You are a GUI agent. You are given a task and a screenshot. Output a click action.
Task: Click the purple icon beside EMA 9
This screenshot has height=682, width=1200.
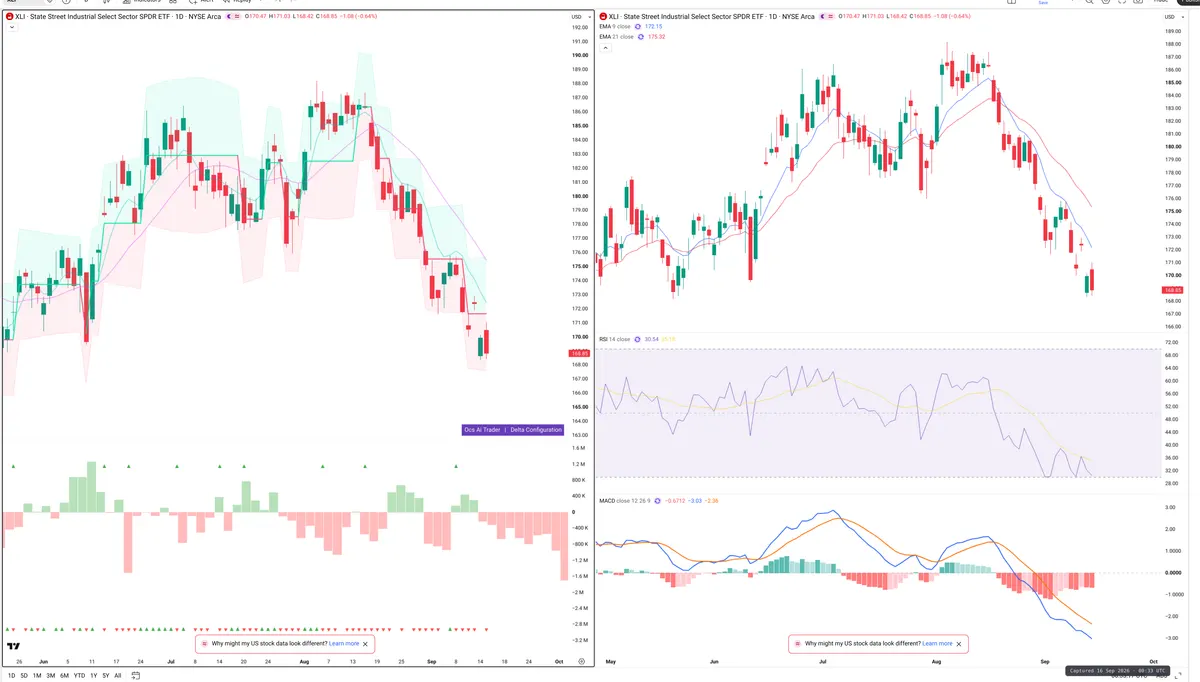[x=640, y=26]
